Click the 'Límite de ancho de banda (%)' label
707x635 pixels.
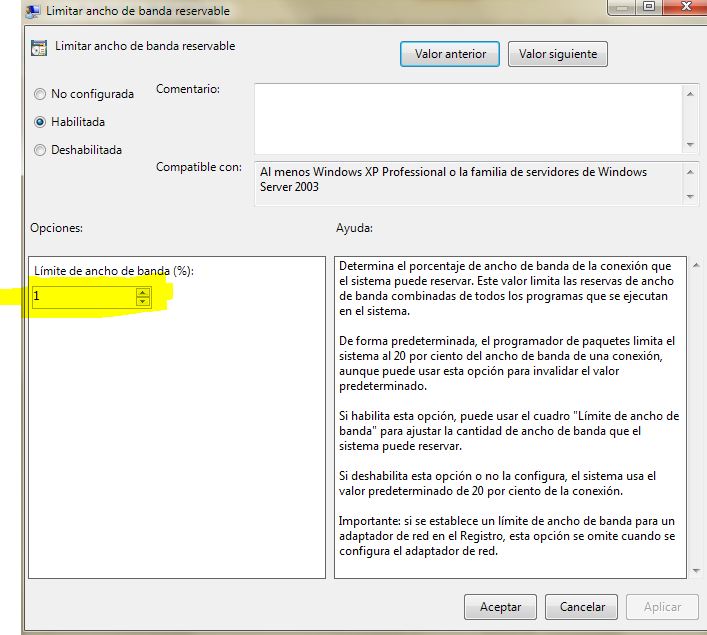[x=114, y=271]
